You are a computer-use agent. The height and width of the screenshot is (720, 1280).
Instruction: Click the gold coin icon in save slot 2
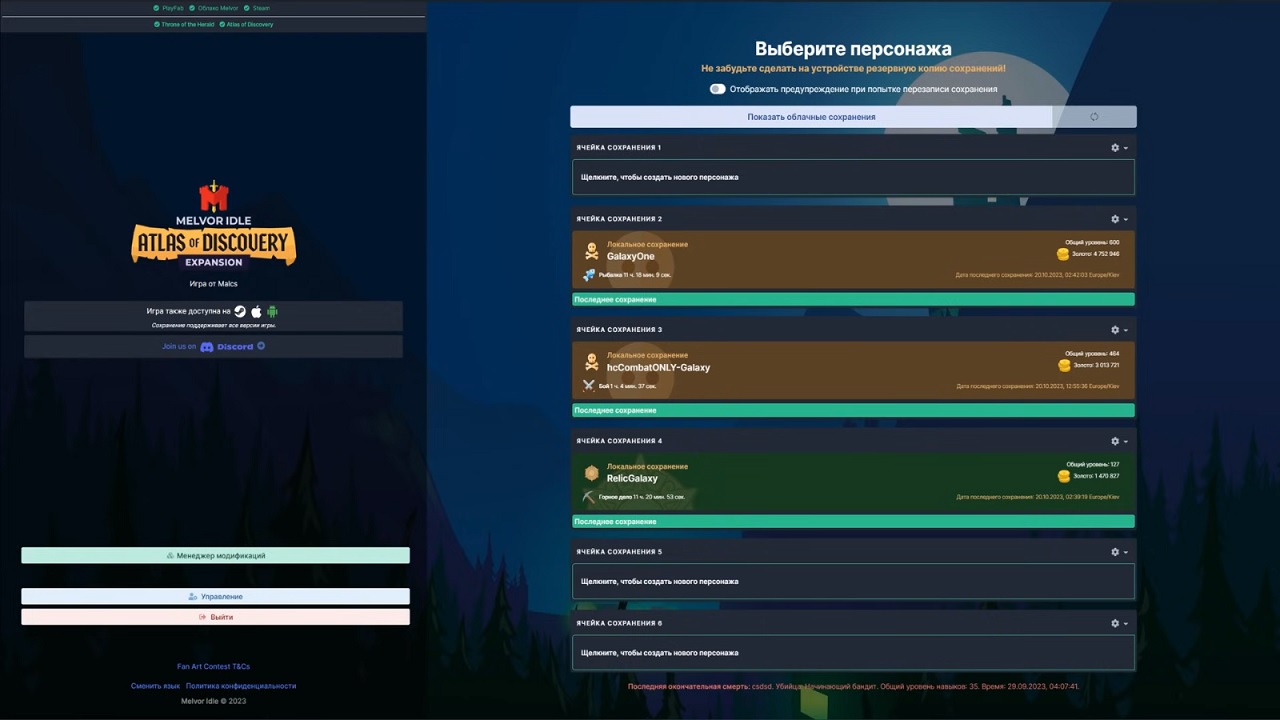coord(1062,254)
